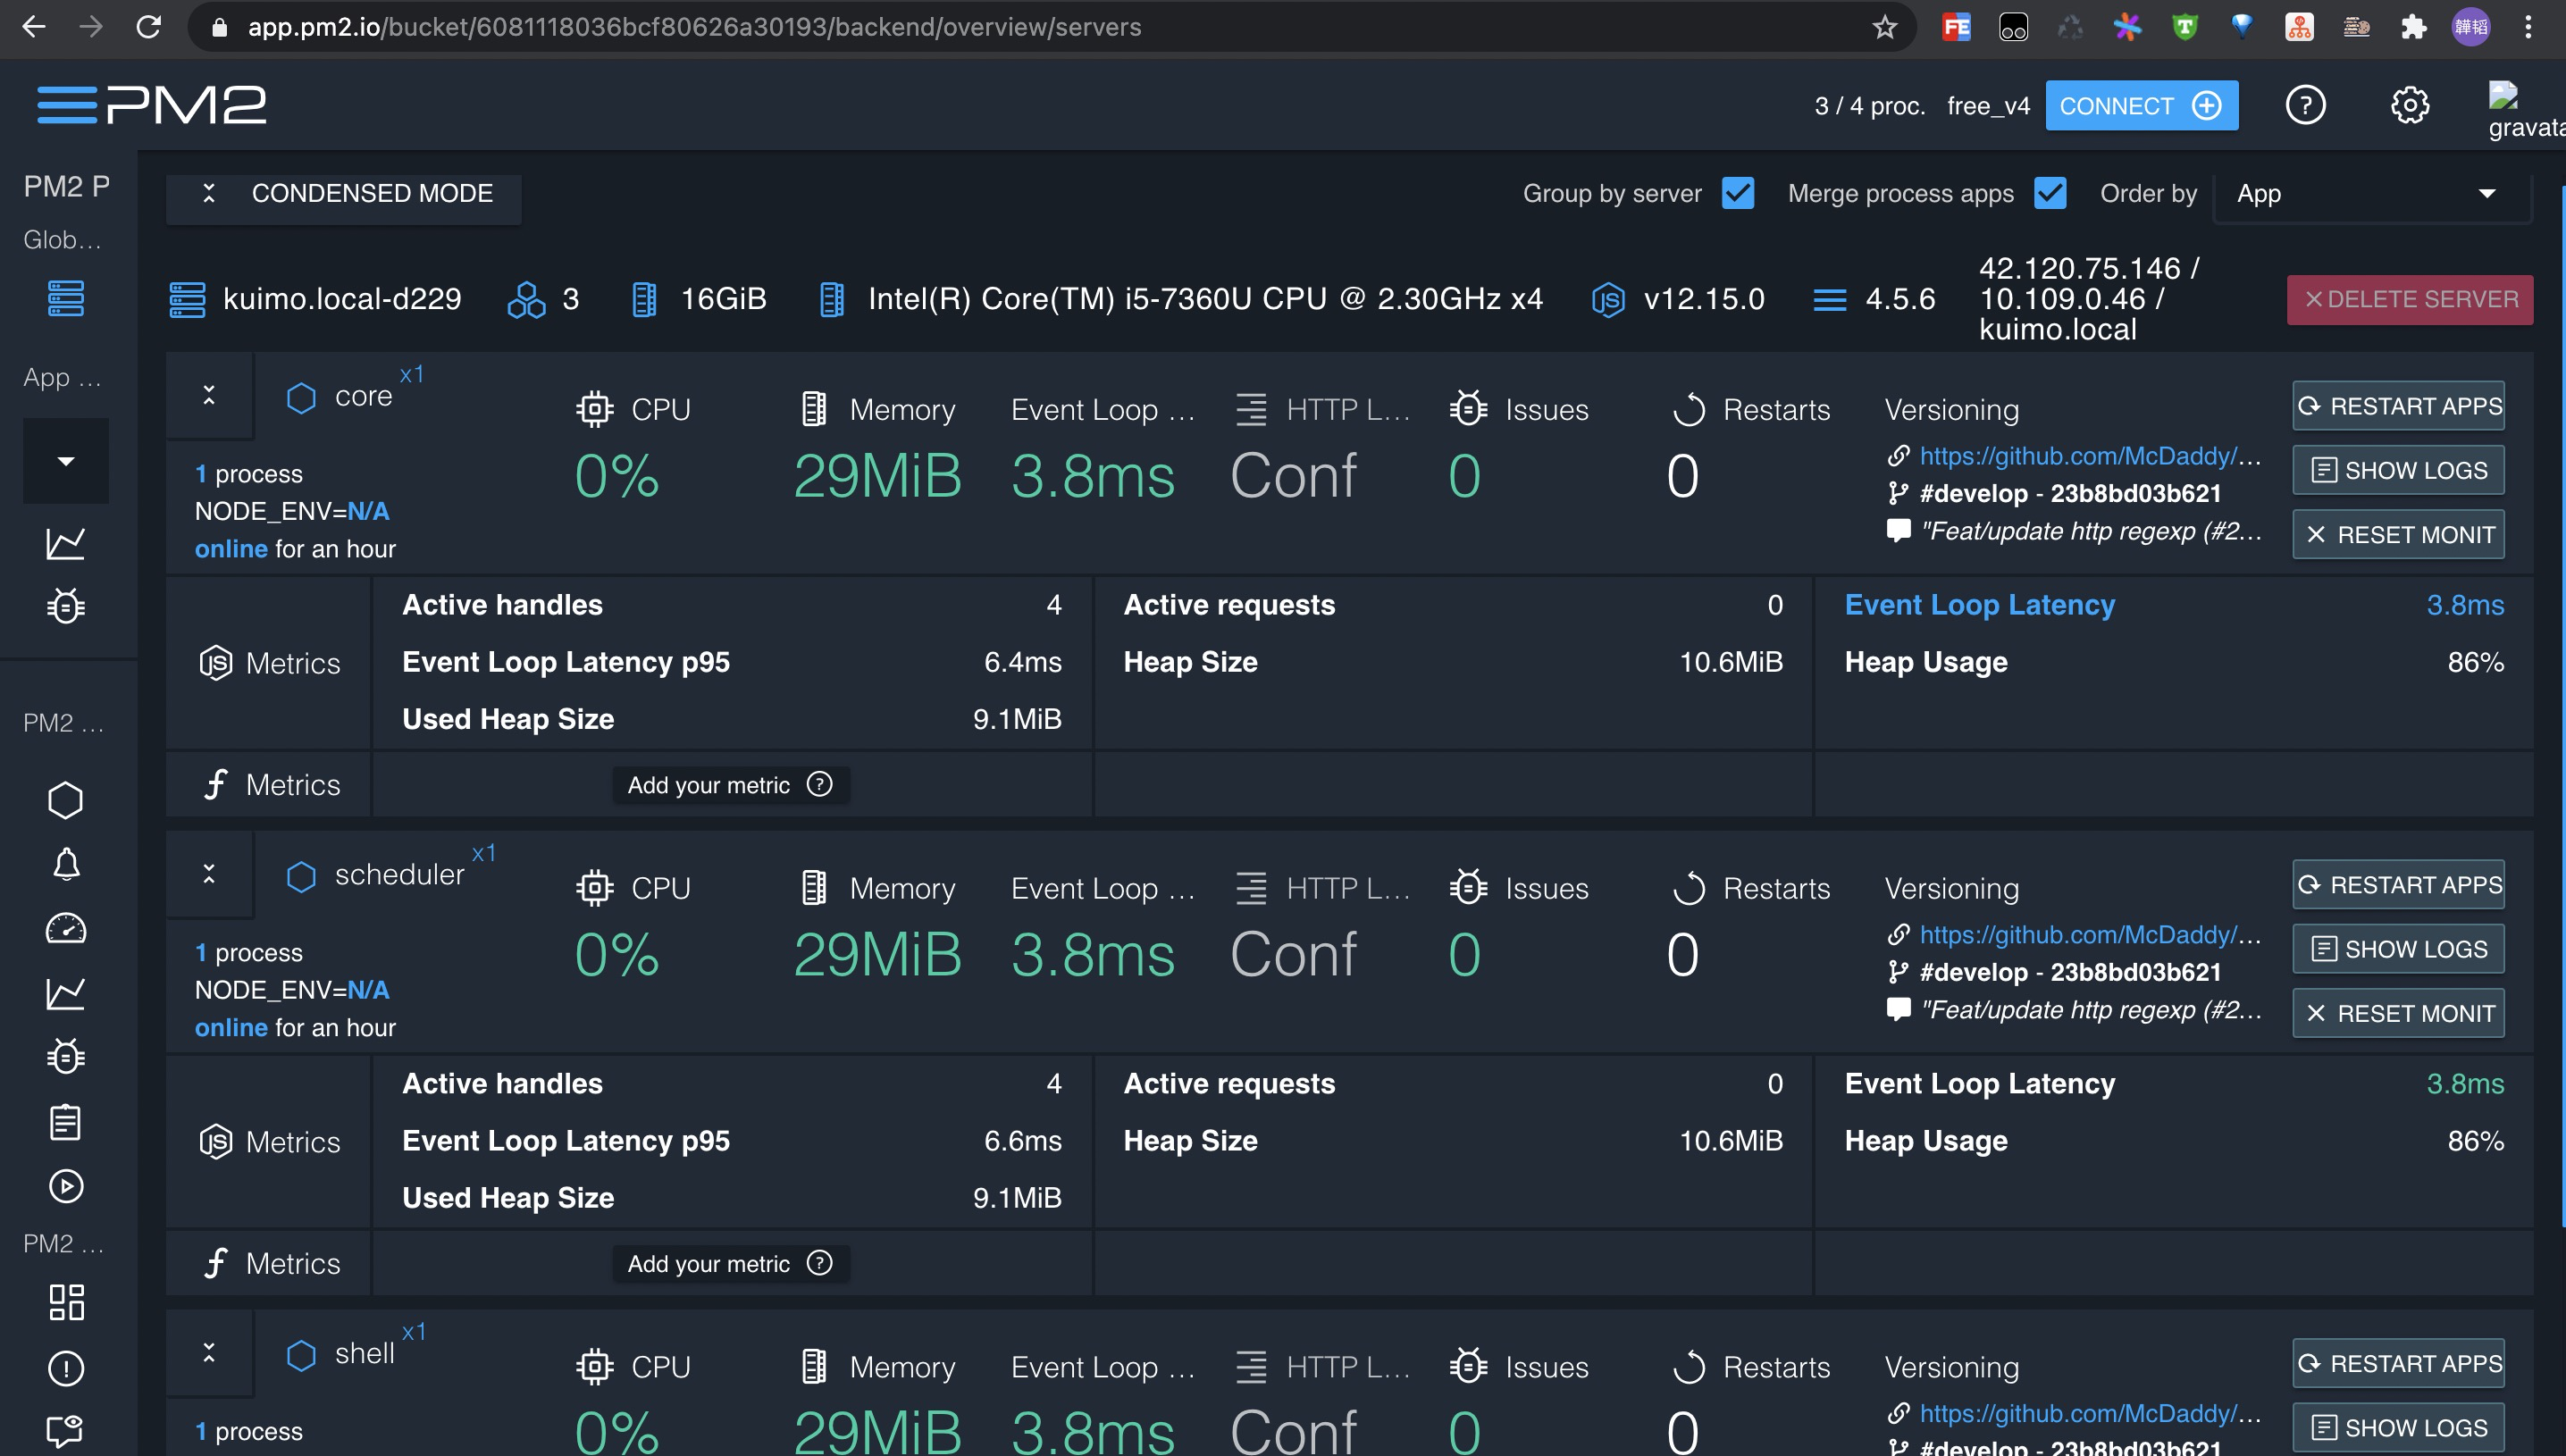Screen dimensions: 2566x1456
Task: Click the scheduler app hexagon icon
Action: click(301, 876)
